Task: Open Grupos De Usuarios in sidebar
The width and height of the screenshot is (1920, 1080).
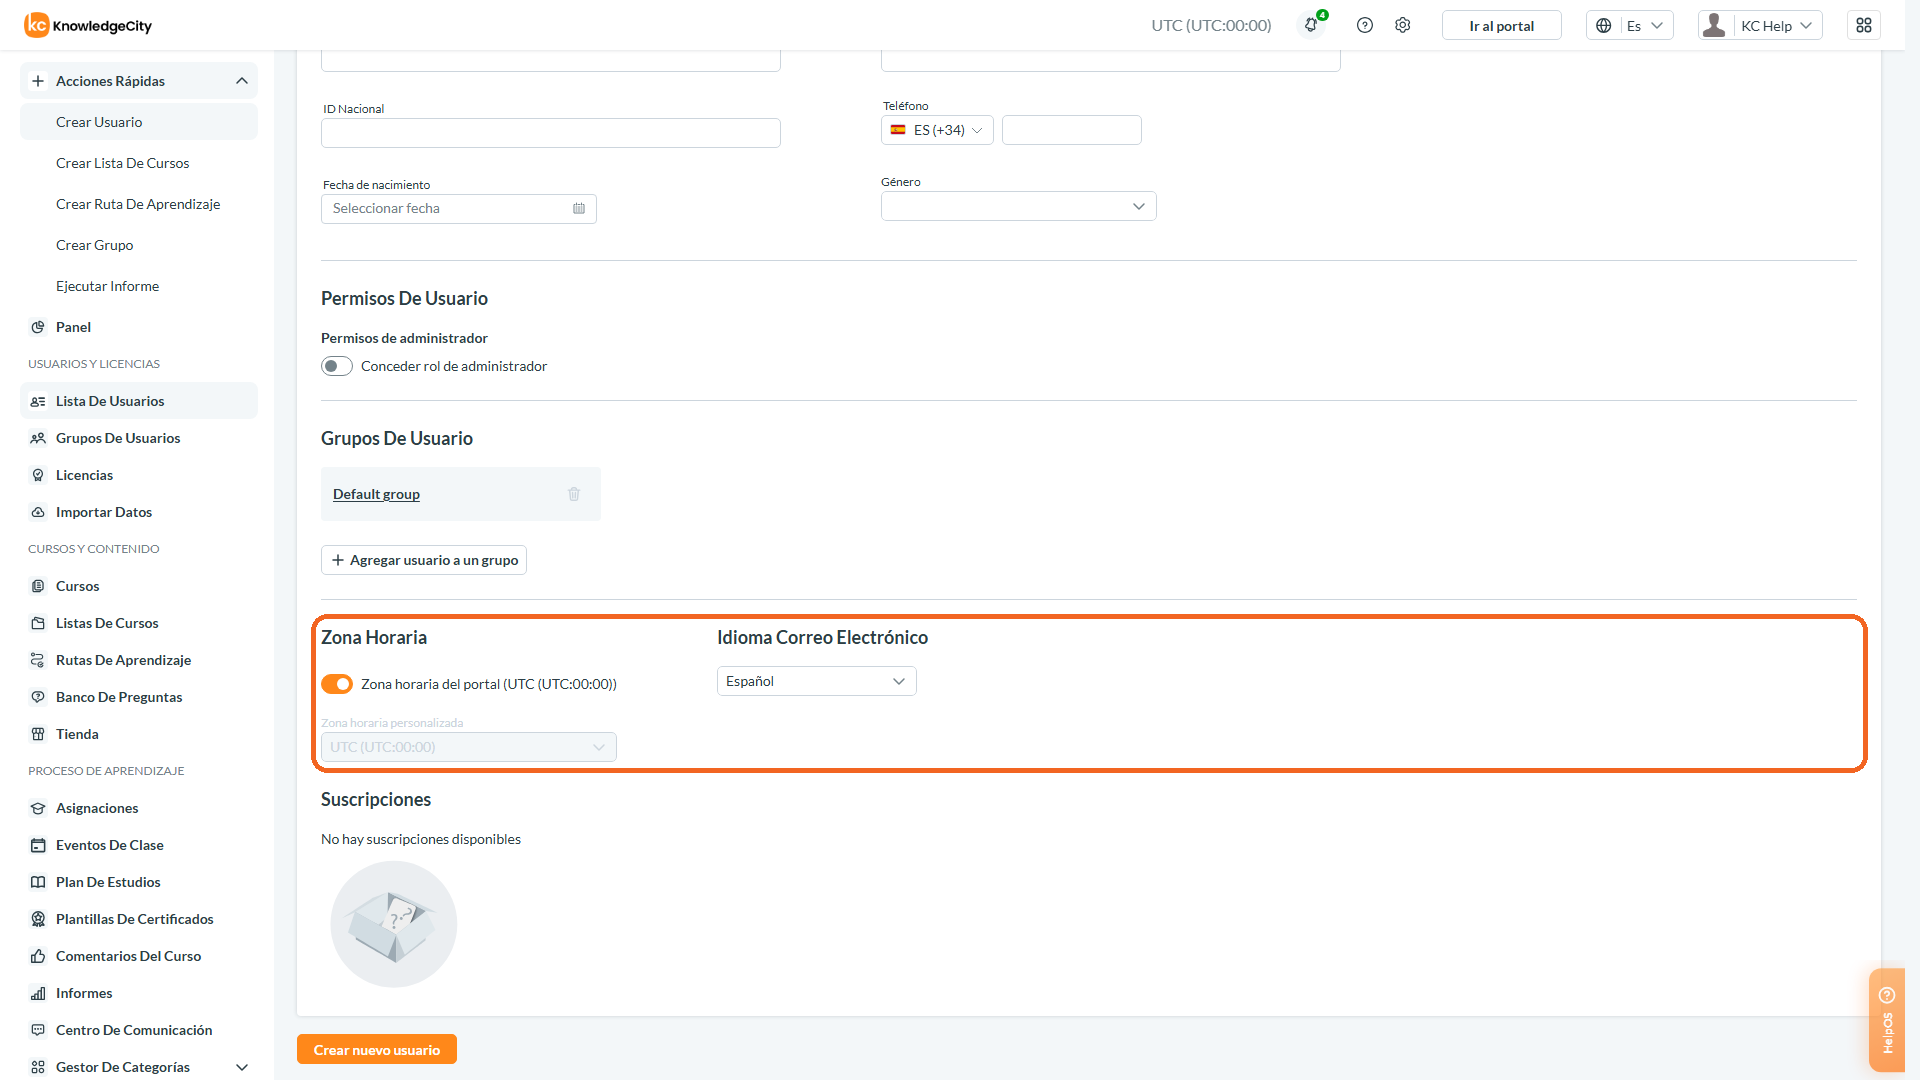Action: [139, 438]
